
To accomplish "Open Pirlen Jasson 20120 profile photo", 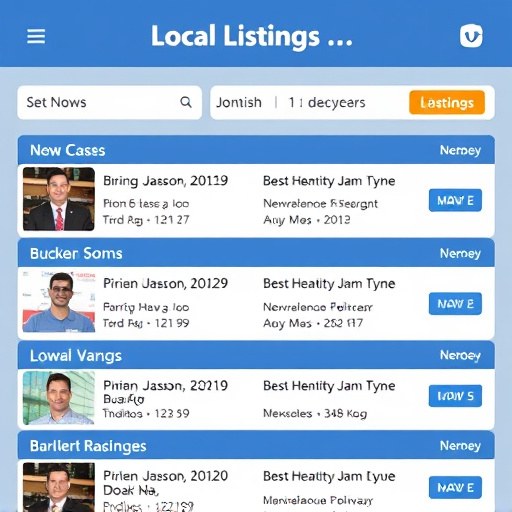I will [59, 487].
